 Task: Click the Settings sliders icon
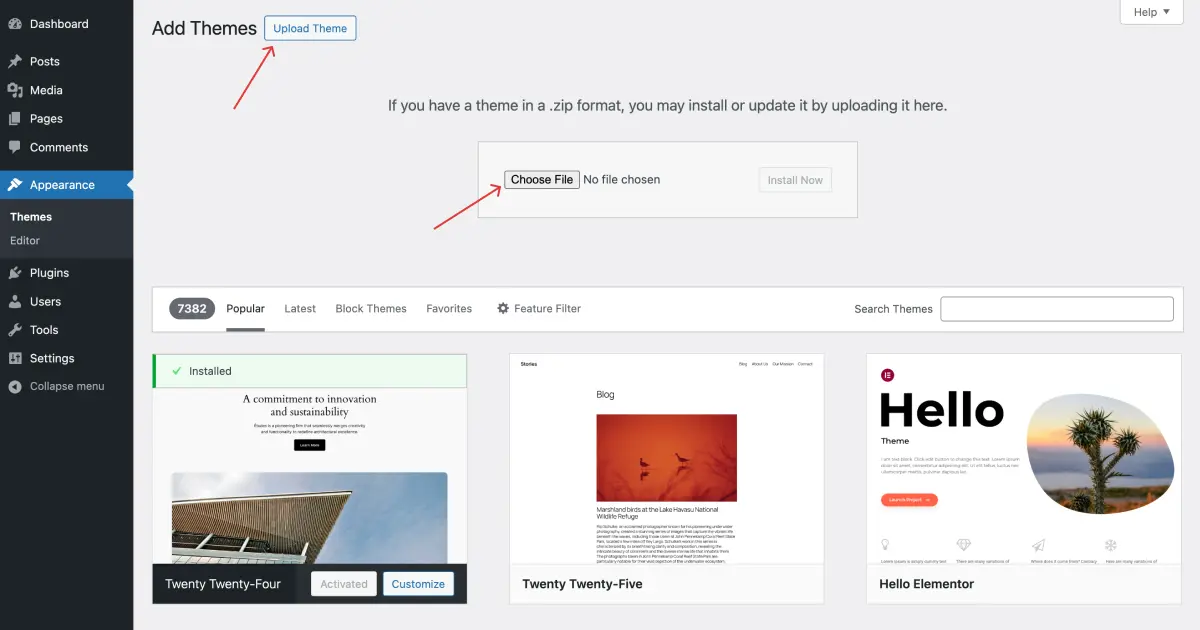coord(15,358)
